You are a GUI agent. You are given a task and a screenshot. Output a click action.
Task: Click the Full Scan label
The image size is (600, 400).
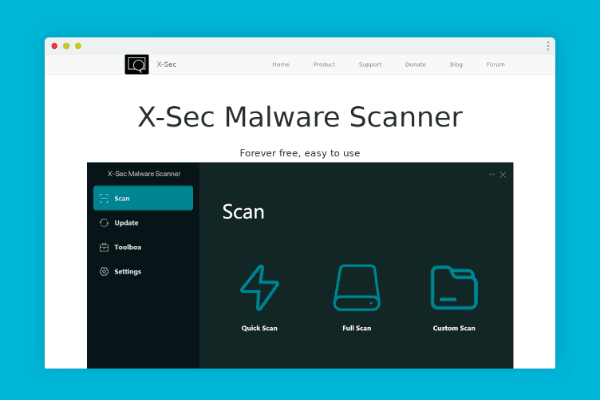[x=357, y=328]
